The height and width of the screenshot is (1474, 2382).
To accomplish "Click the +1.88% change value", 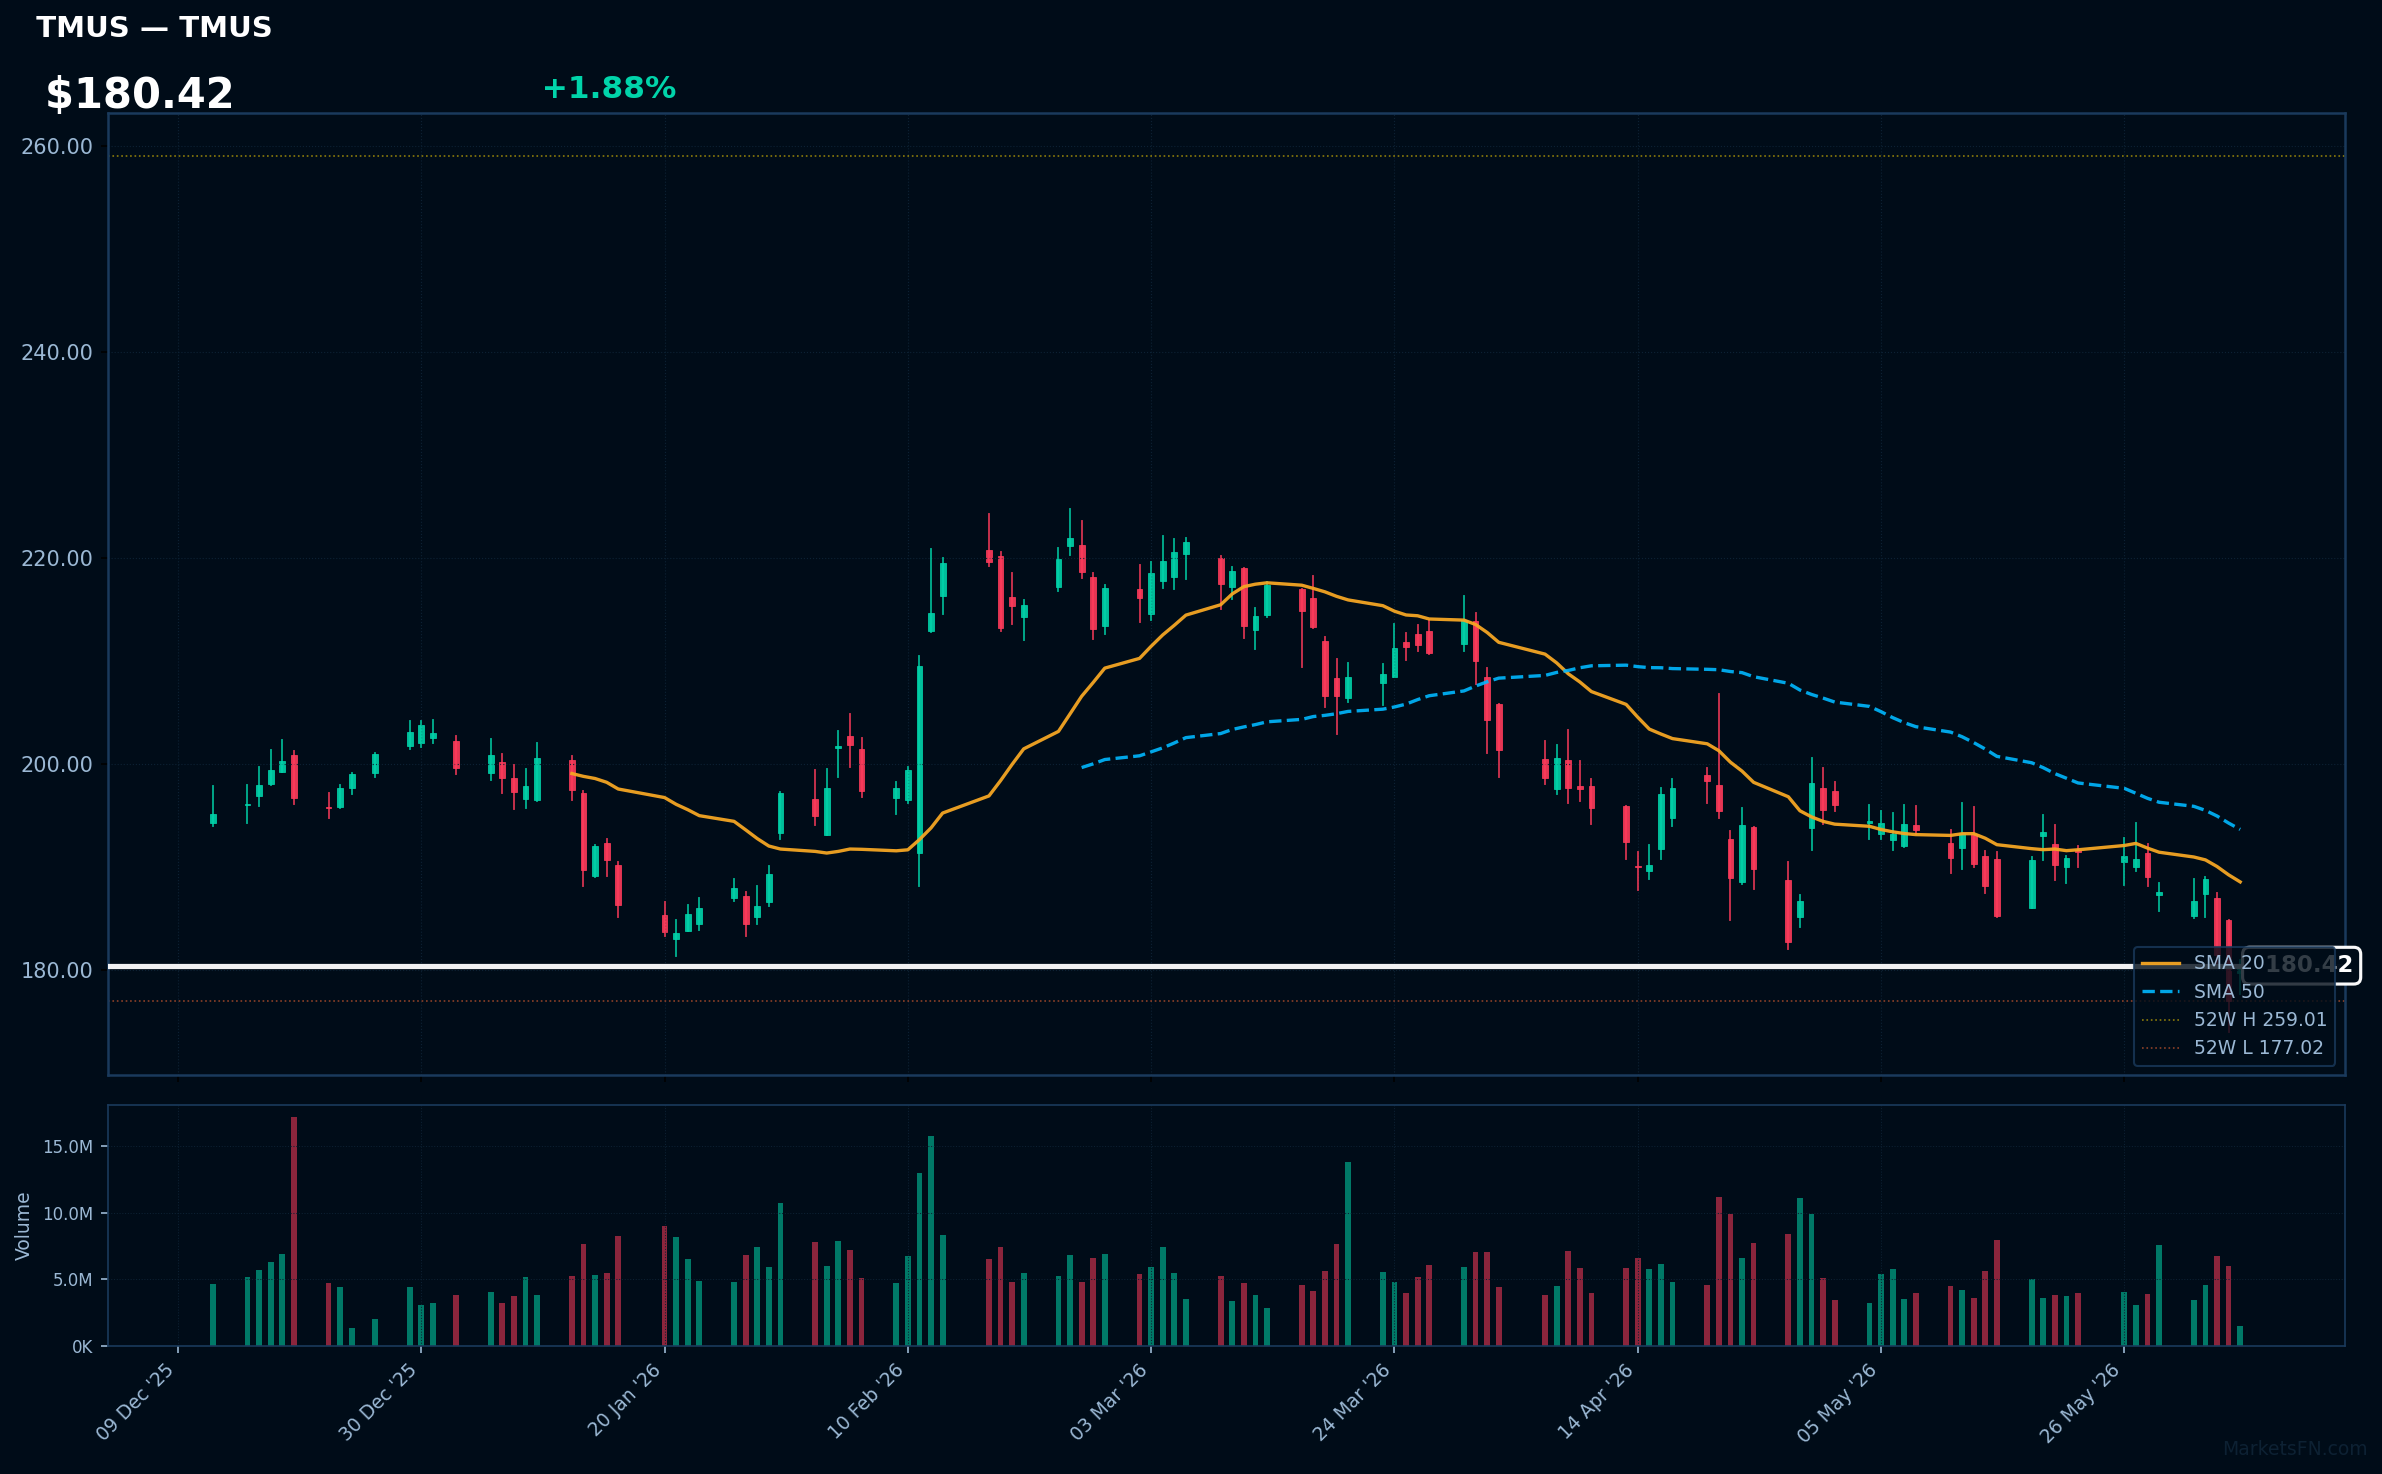I will click(x=609, y=88).
